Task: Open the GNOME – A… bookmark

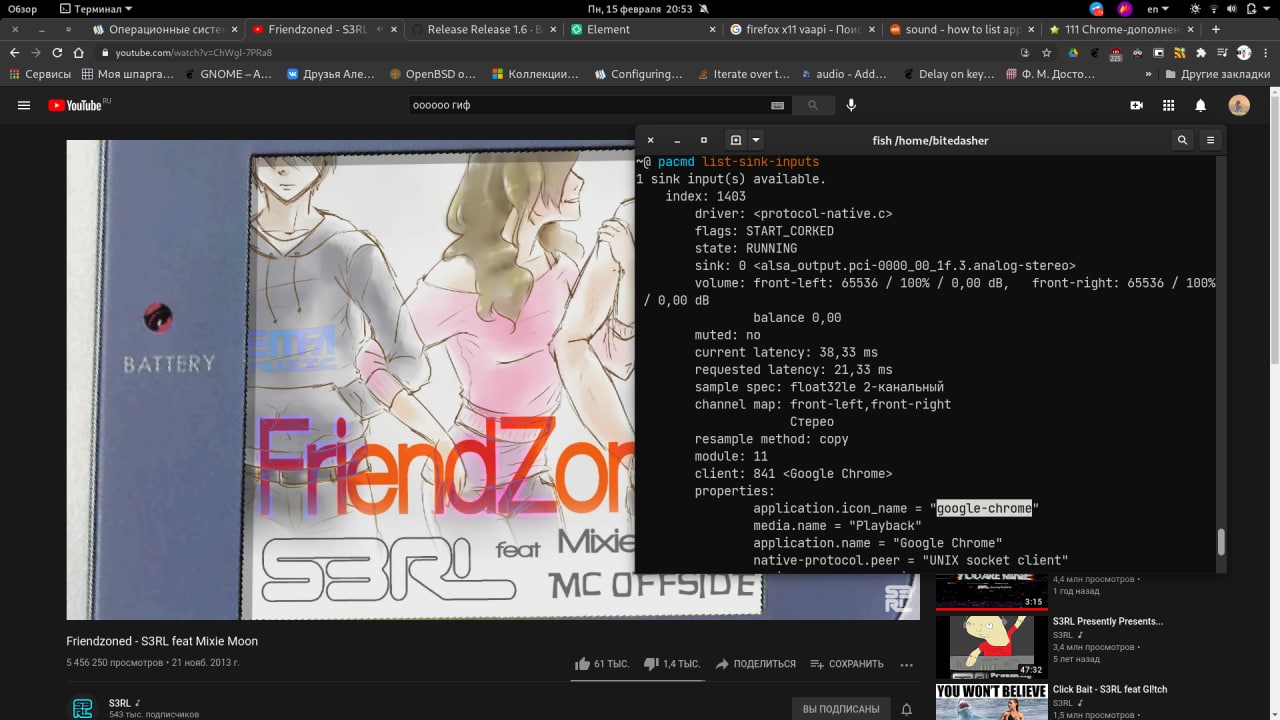Action: (229, 74)
